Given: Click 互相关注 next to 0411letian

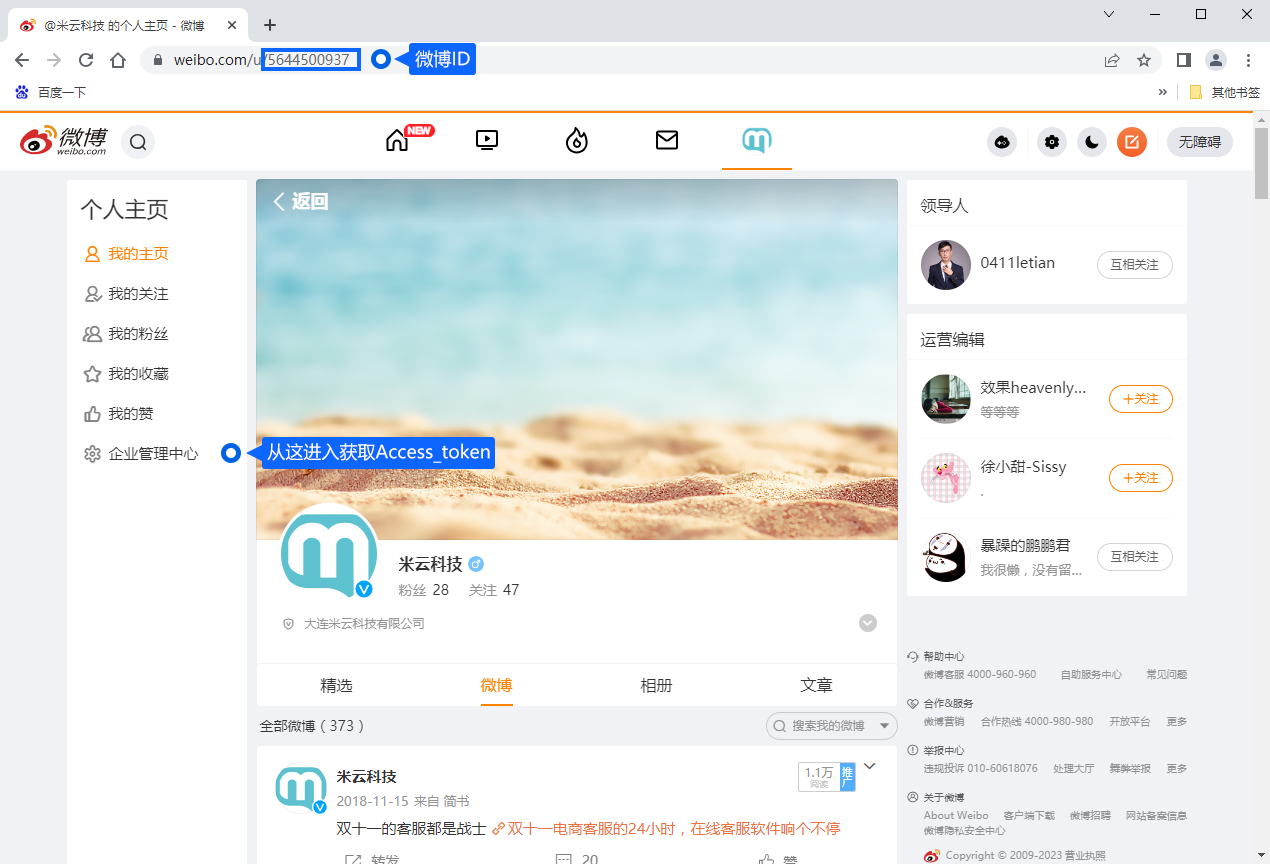Looking at the screenshot, I should [1135, 265].
